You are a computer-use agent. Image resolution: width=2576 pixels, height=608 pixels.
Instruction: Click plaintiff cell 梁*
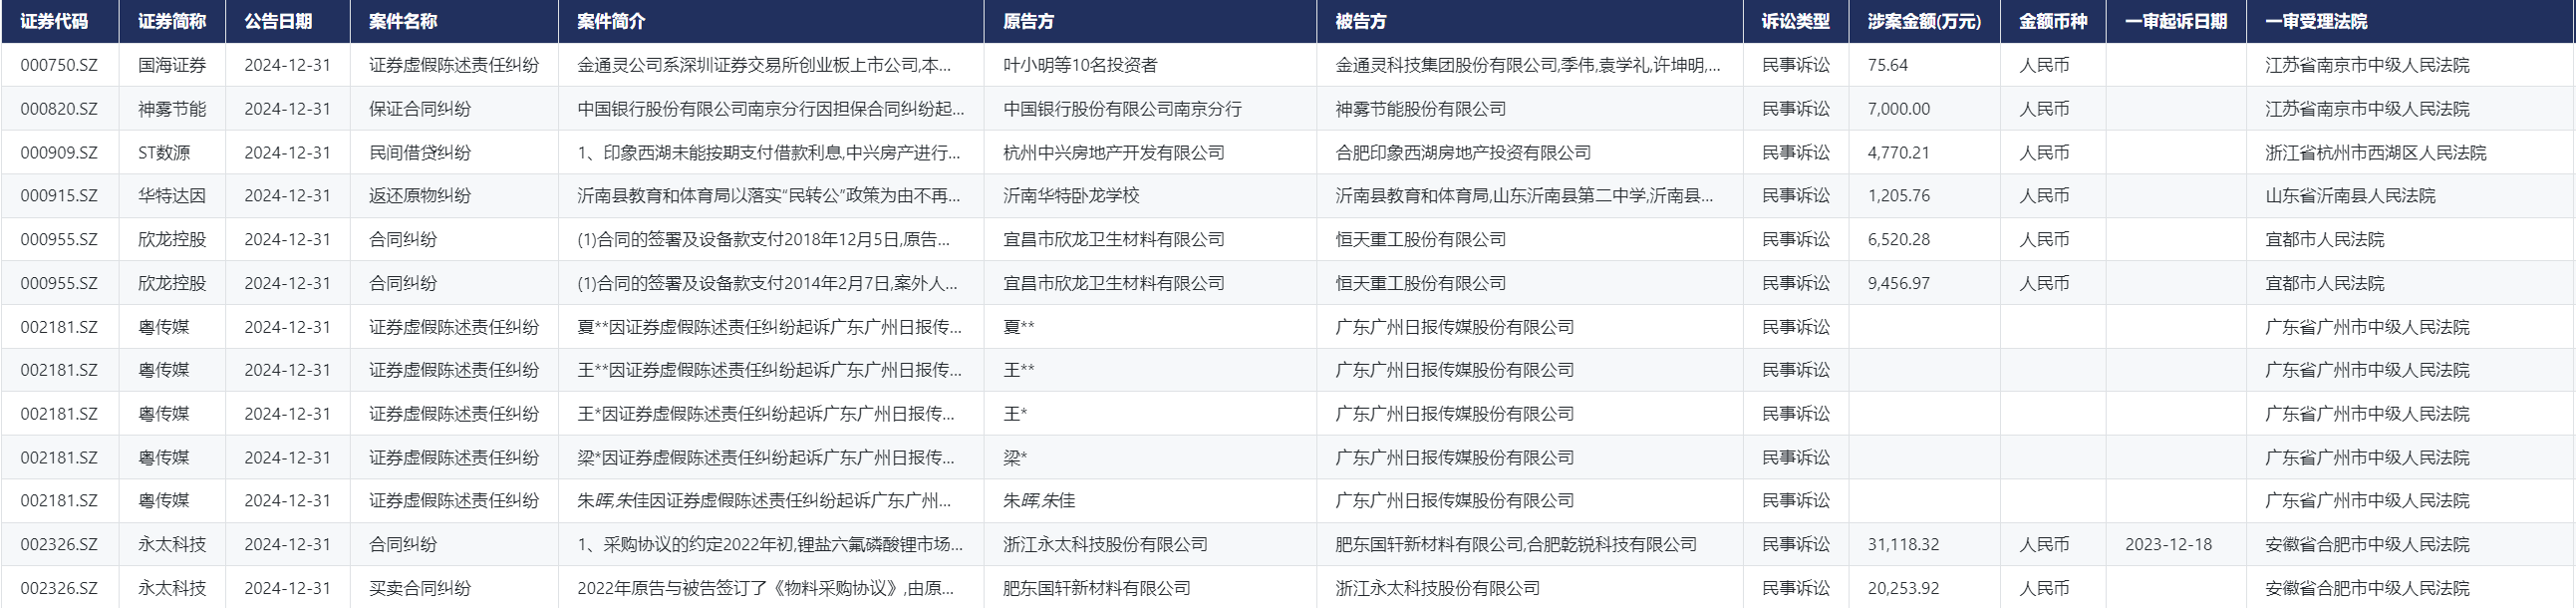coord(1015,458)
